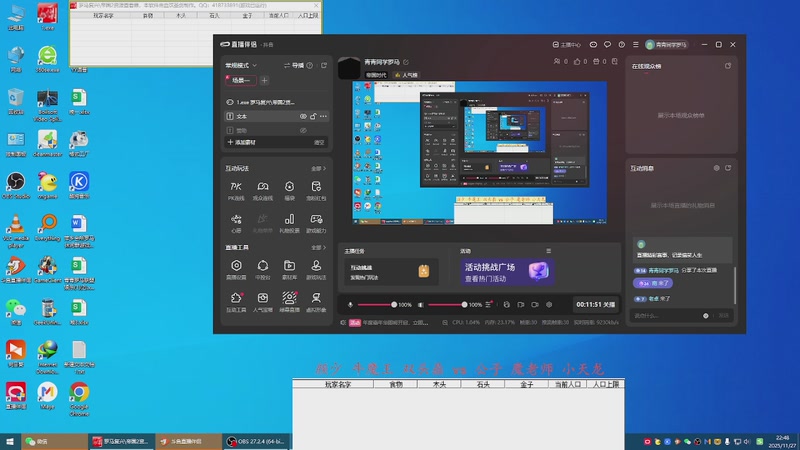Click the camera icon in the control bar
This screenshot has height=450, width=800.
535,305
